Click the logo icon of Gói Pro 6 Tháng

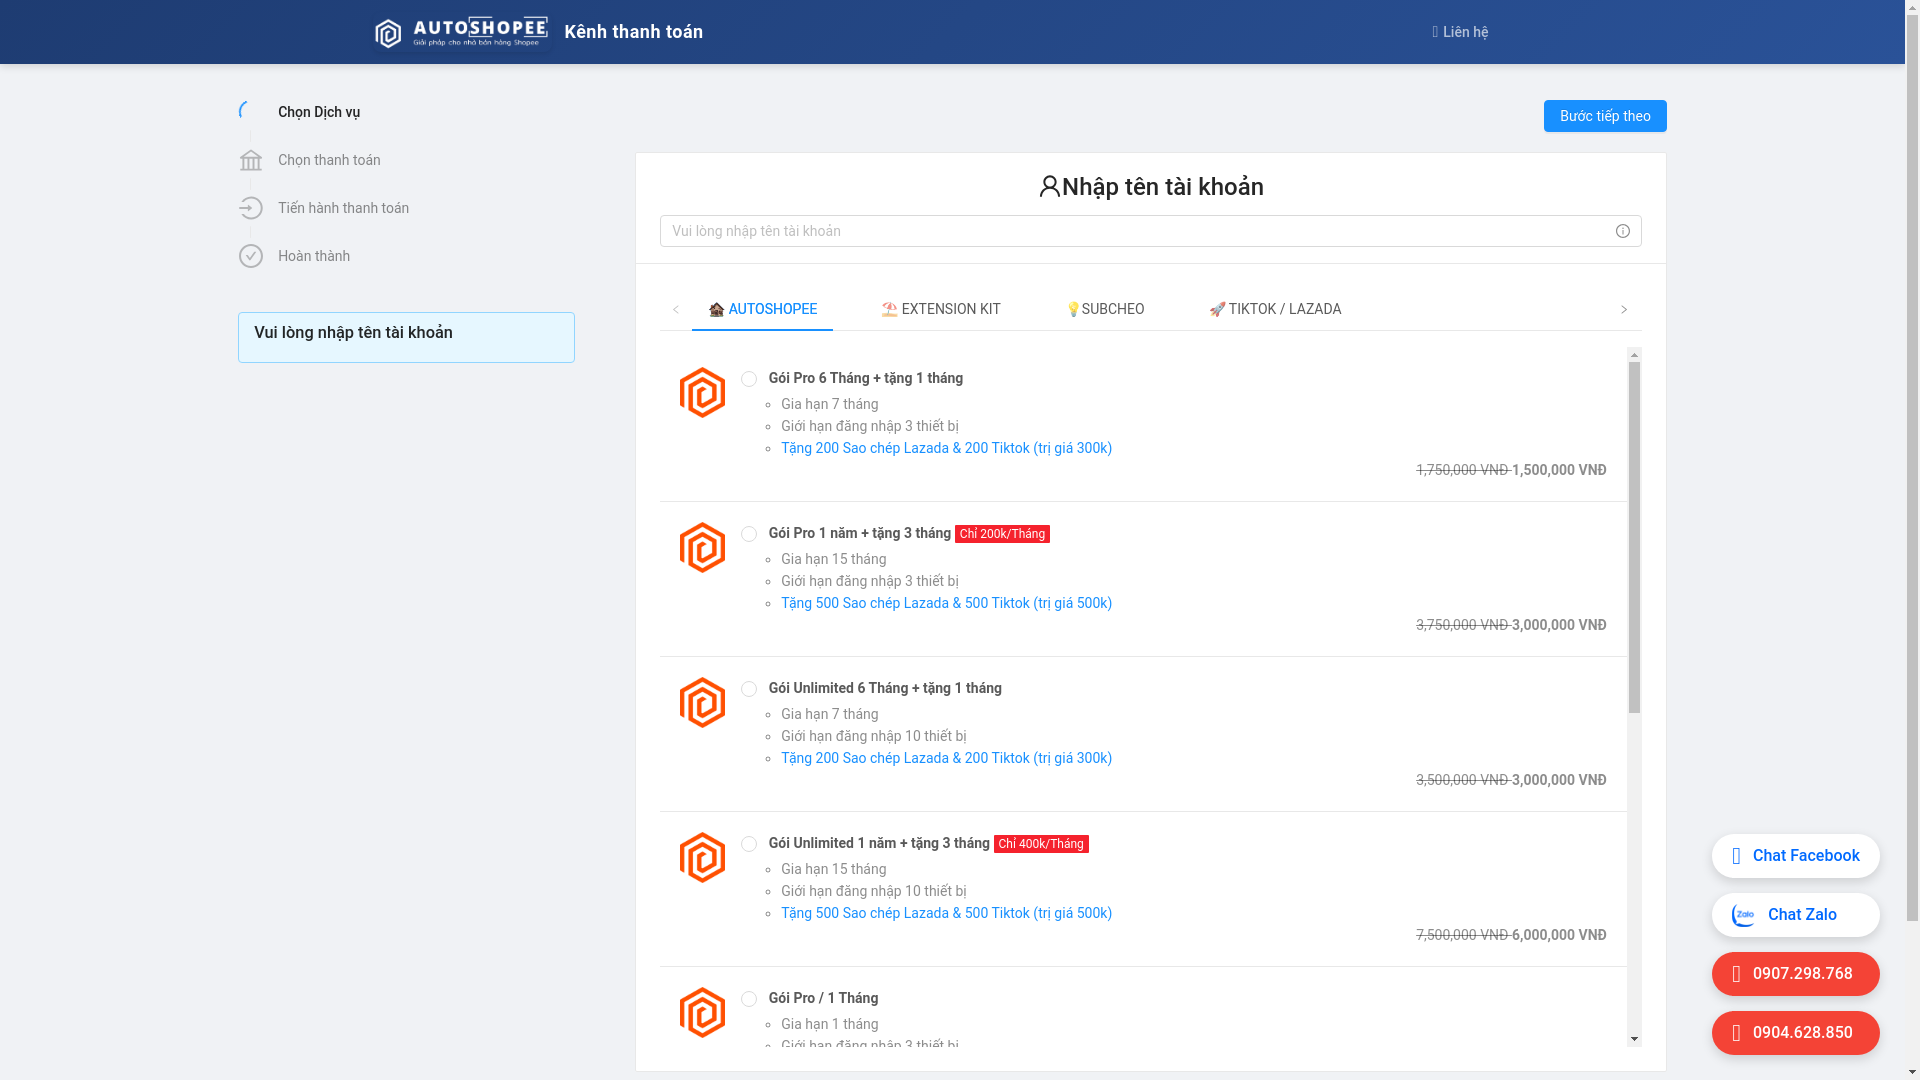702,392
